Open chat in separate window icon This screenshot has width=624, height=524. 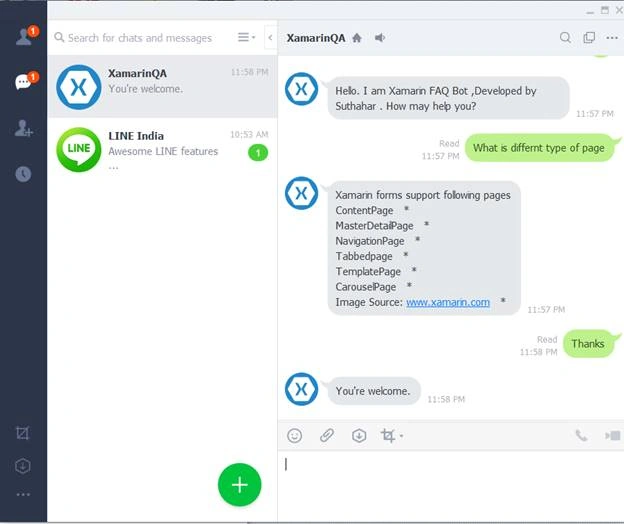[589, 38]
